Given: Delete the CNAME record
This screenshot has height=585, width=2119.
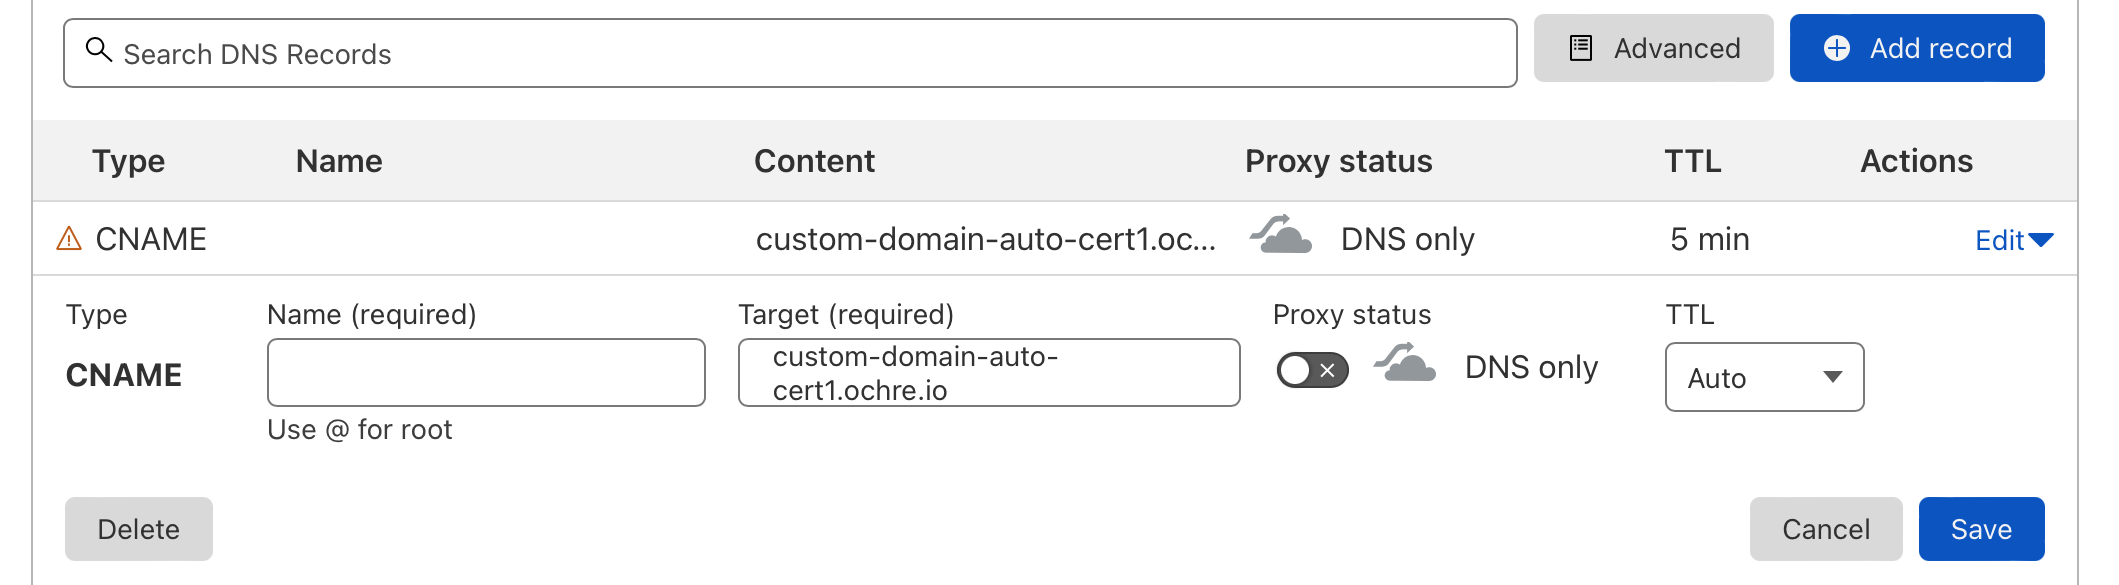Looking at the screenshot, I should pos(139,529).
